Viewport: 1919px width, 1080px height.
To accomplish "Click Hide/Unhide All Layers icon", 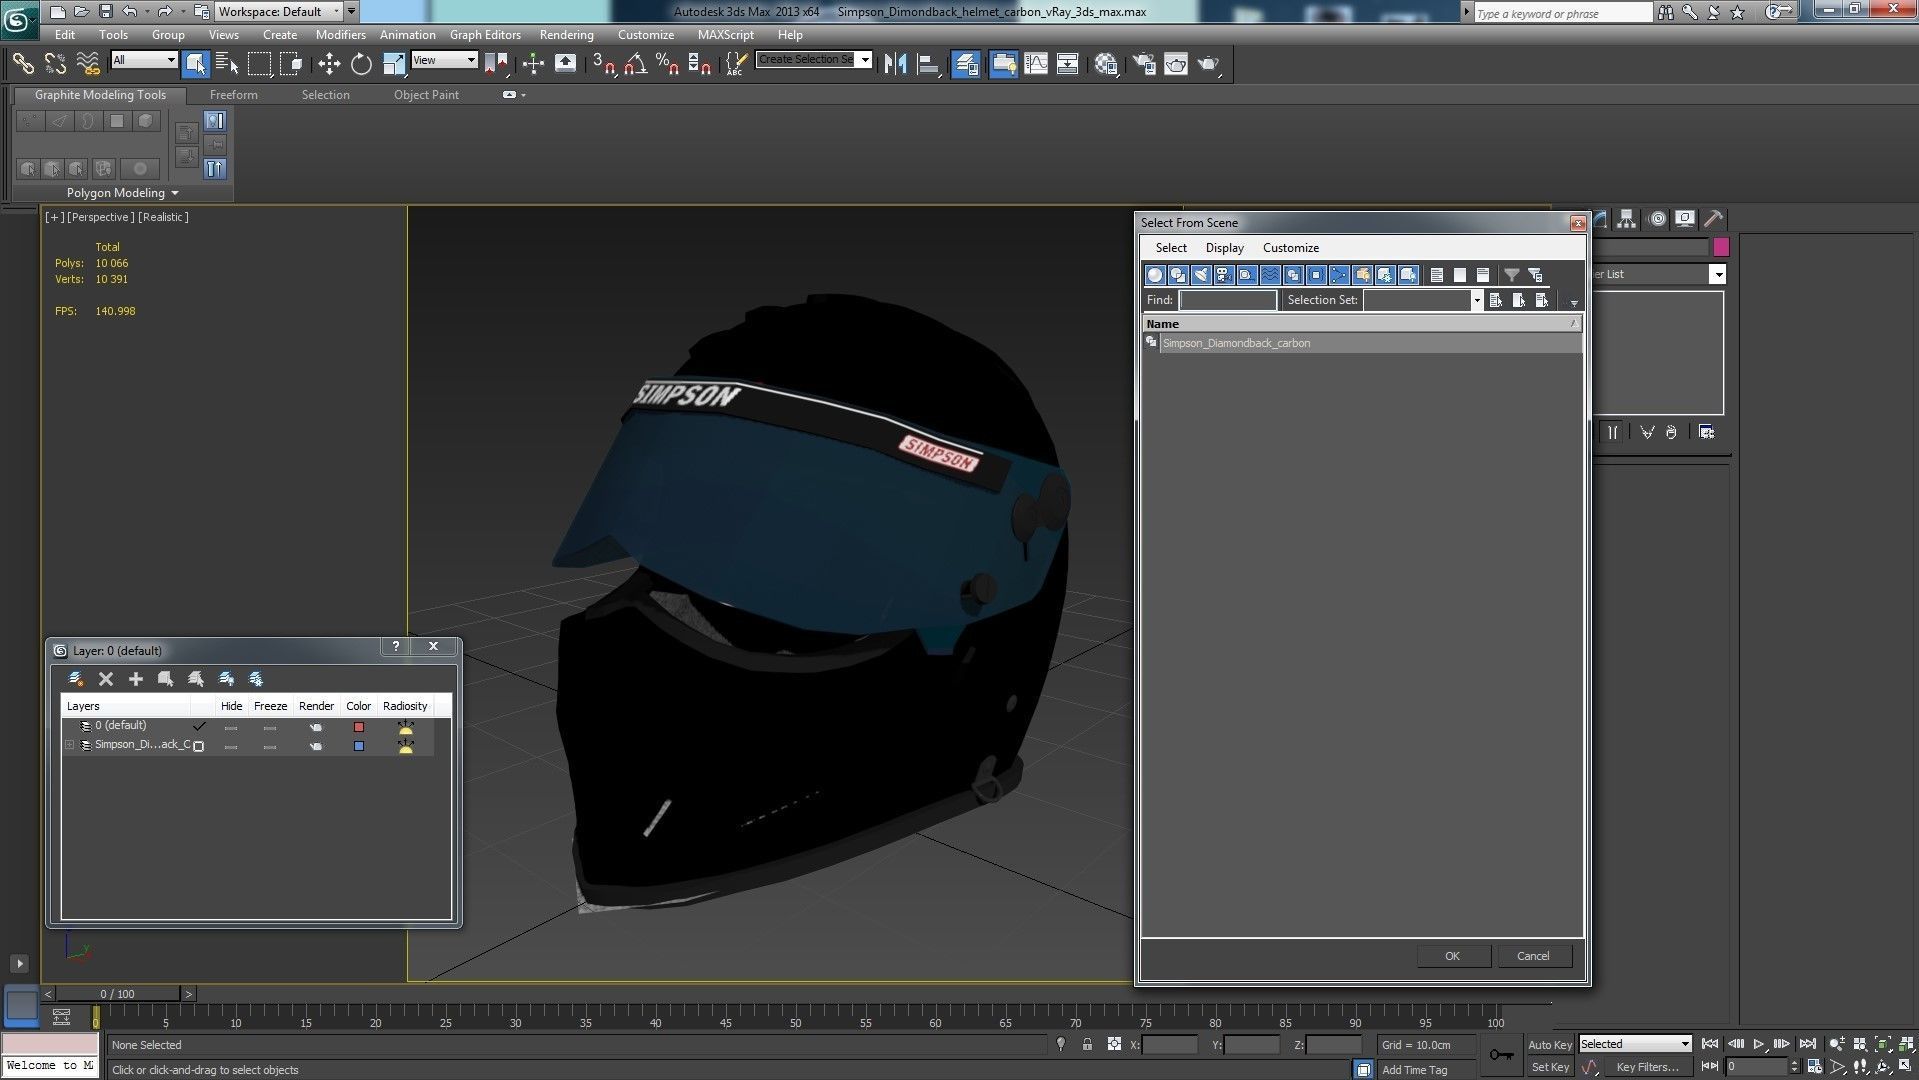I will pos(227,679).
